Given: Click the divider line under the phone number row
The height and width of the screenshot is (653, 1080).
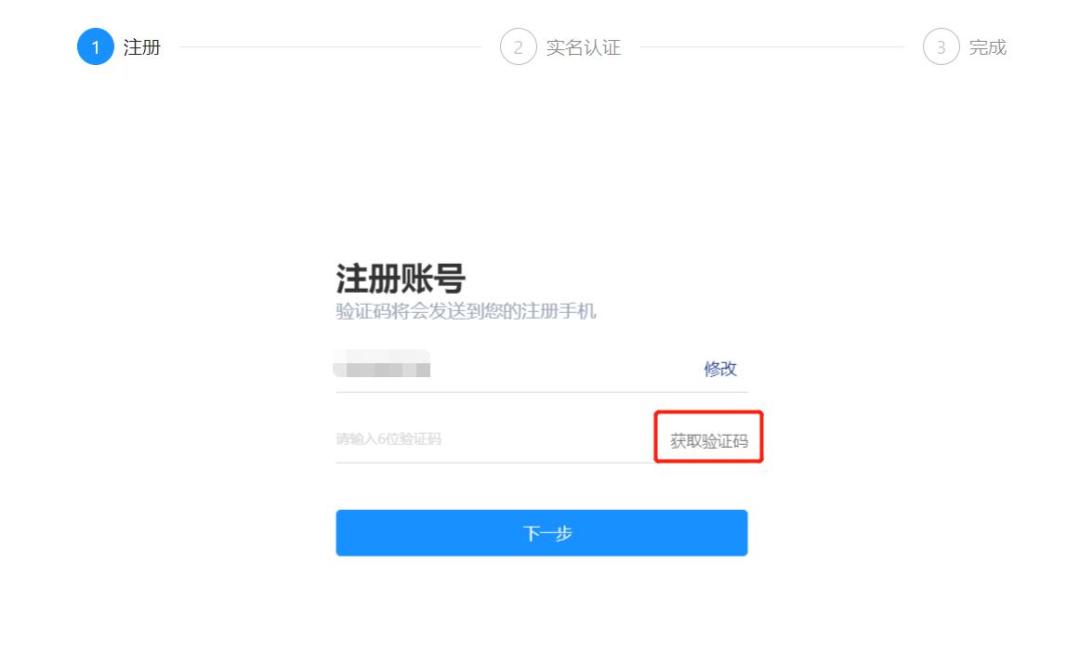Looking at the screenshot, I should coord(541,392).
